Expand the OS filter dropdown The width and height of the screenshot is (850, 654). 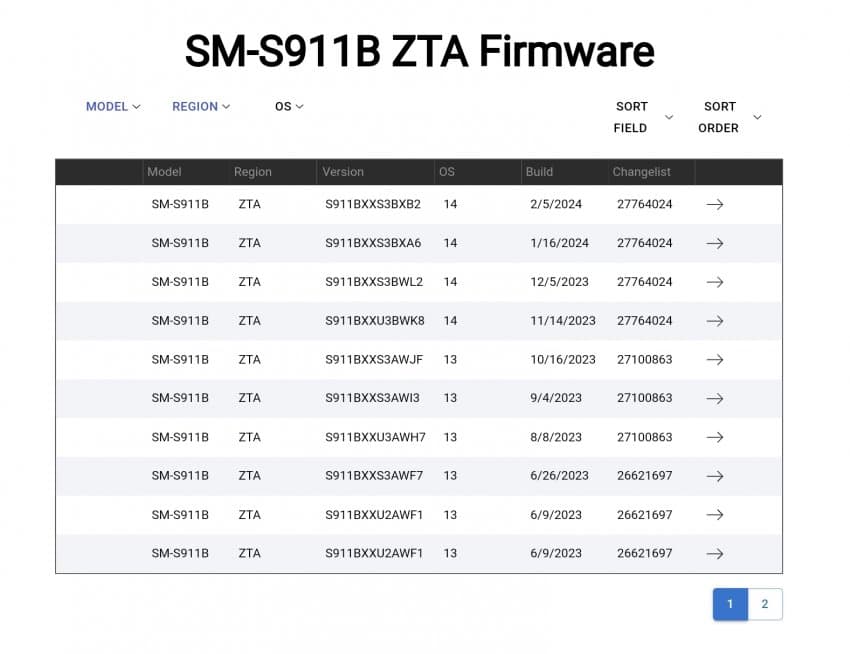point(289,107)
